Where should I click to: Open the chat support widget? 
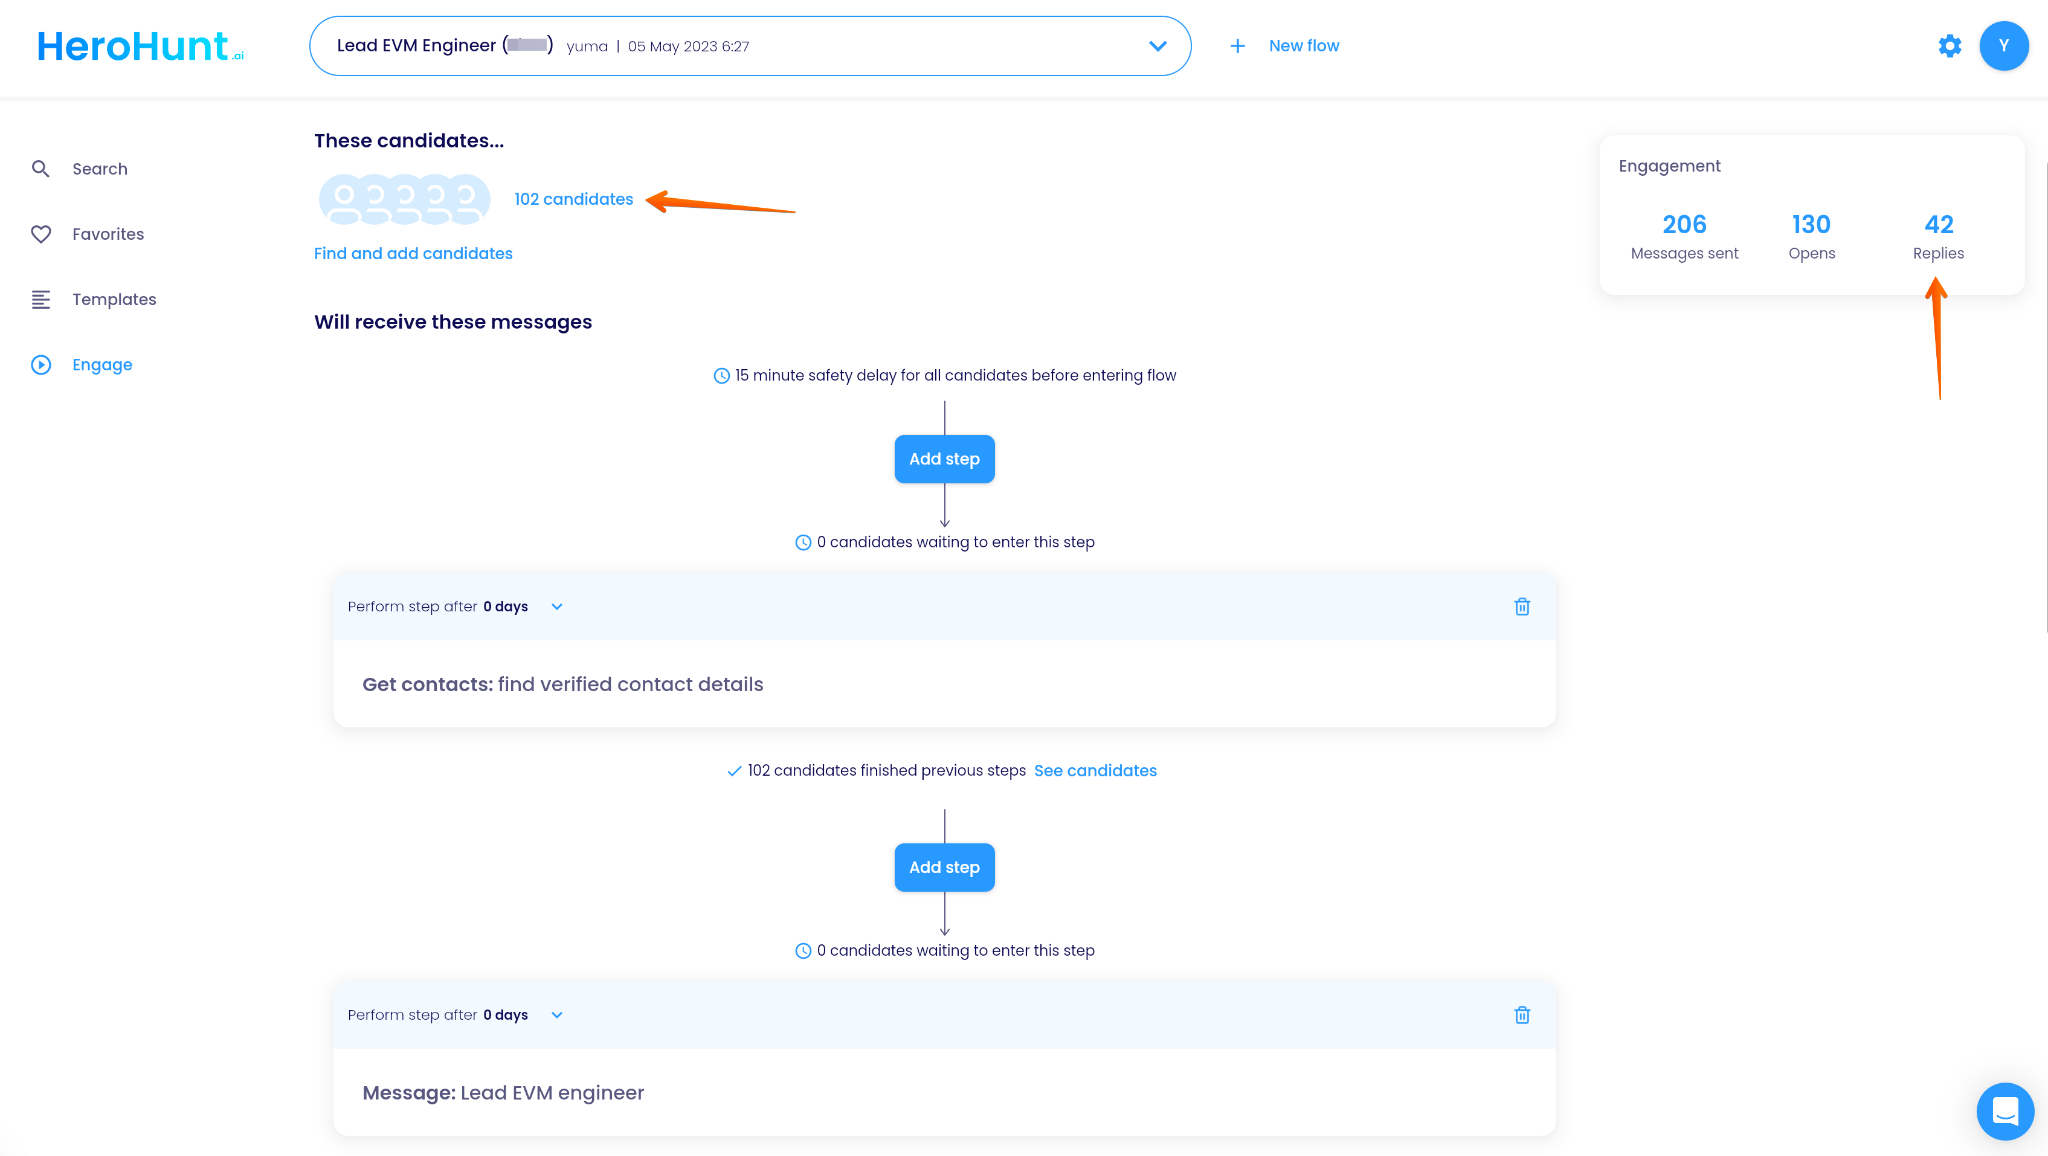[2005, 1111]
